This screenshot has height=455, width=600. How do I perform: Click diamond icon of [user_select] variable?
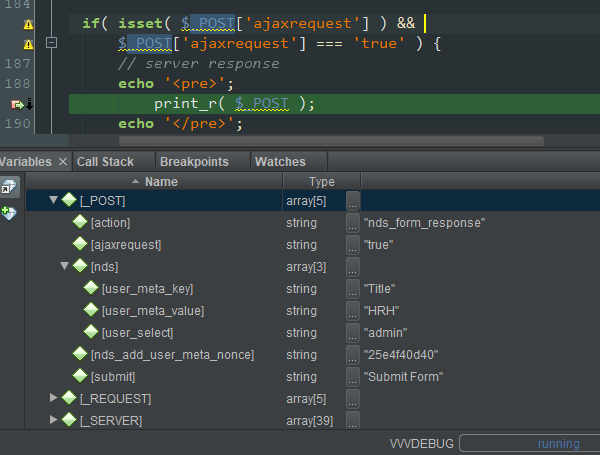pyautogui.click(x=91, y=332)
